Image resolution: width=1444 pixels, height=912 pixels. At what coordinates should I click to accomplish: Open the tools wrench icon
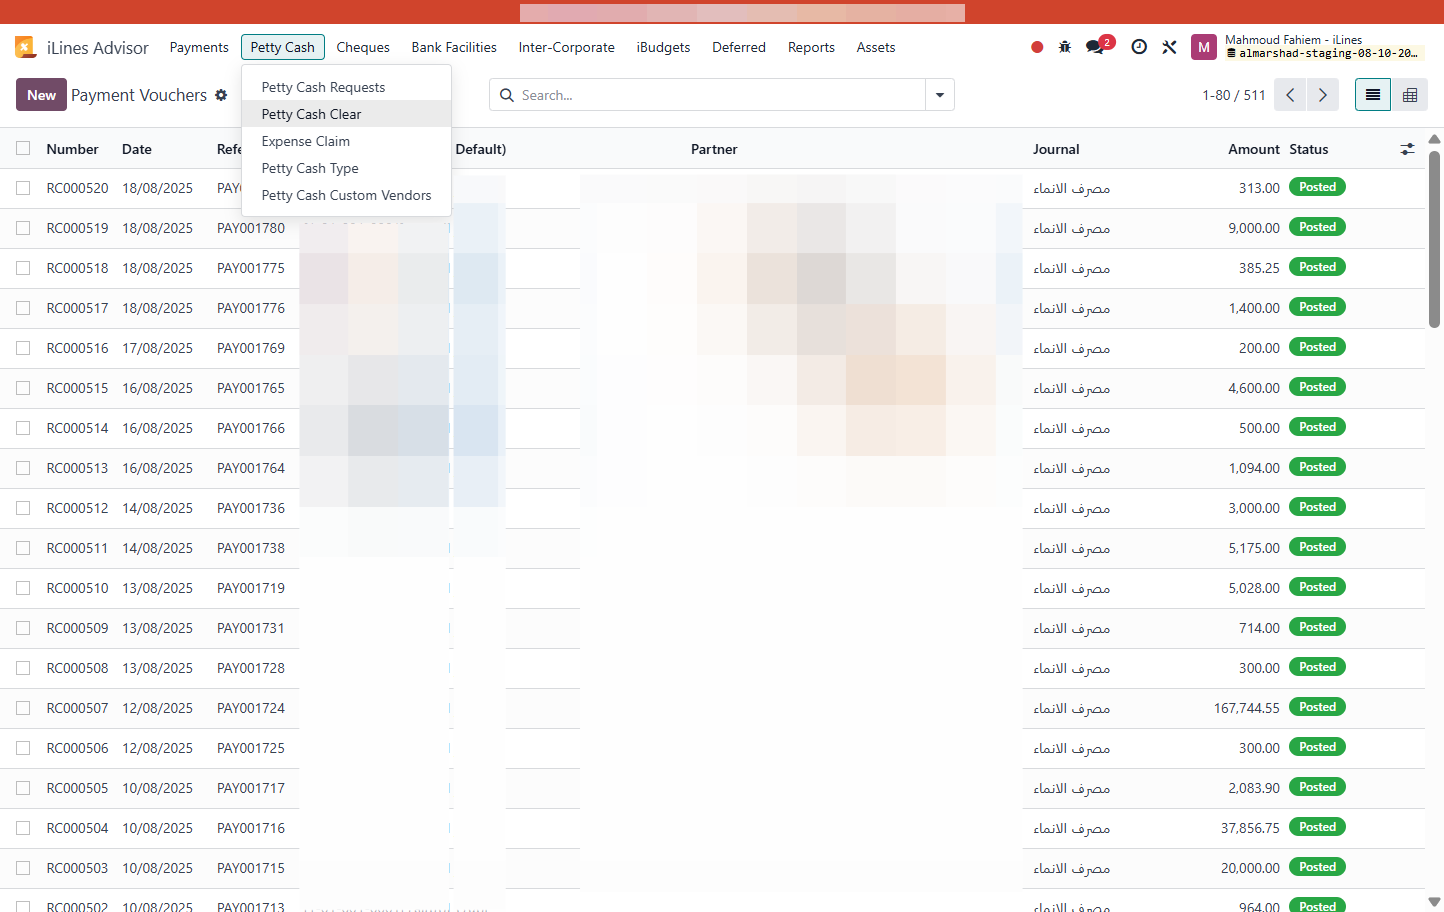point(1169,47)
